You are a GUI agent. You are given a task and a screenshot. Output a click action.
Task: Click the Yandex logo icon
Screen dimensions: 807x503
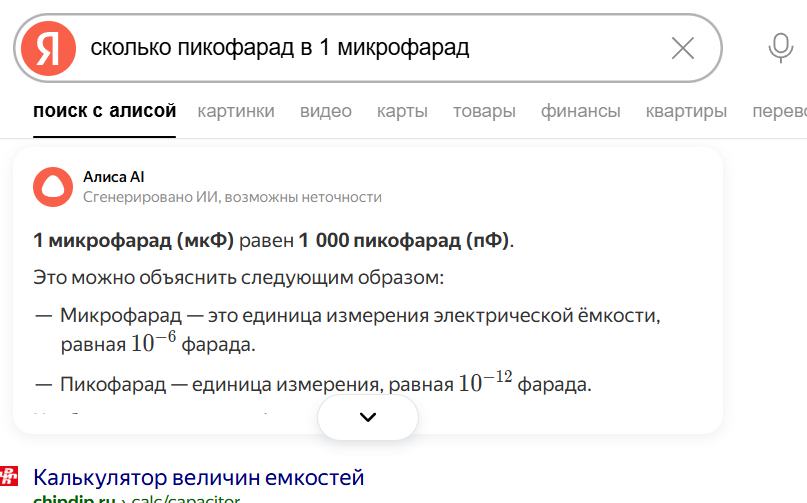[x=48, y=47]
